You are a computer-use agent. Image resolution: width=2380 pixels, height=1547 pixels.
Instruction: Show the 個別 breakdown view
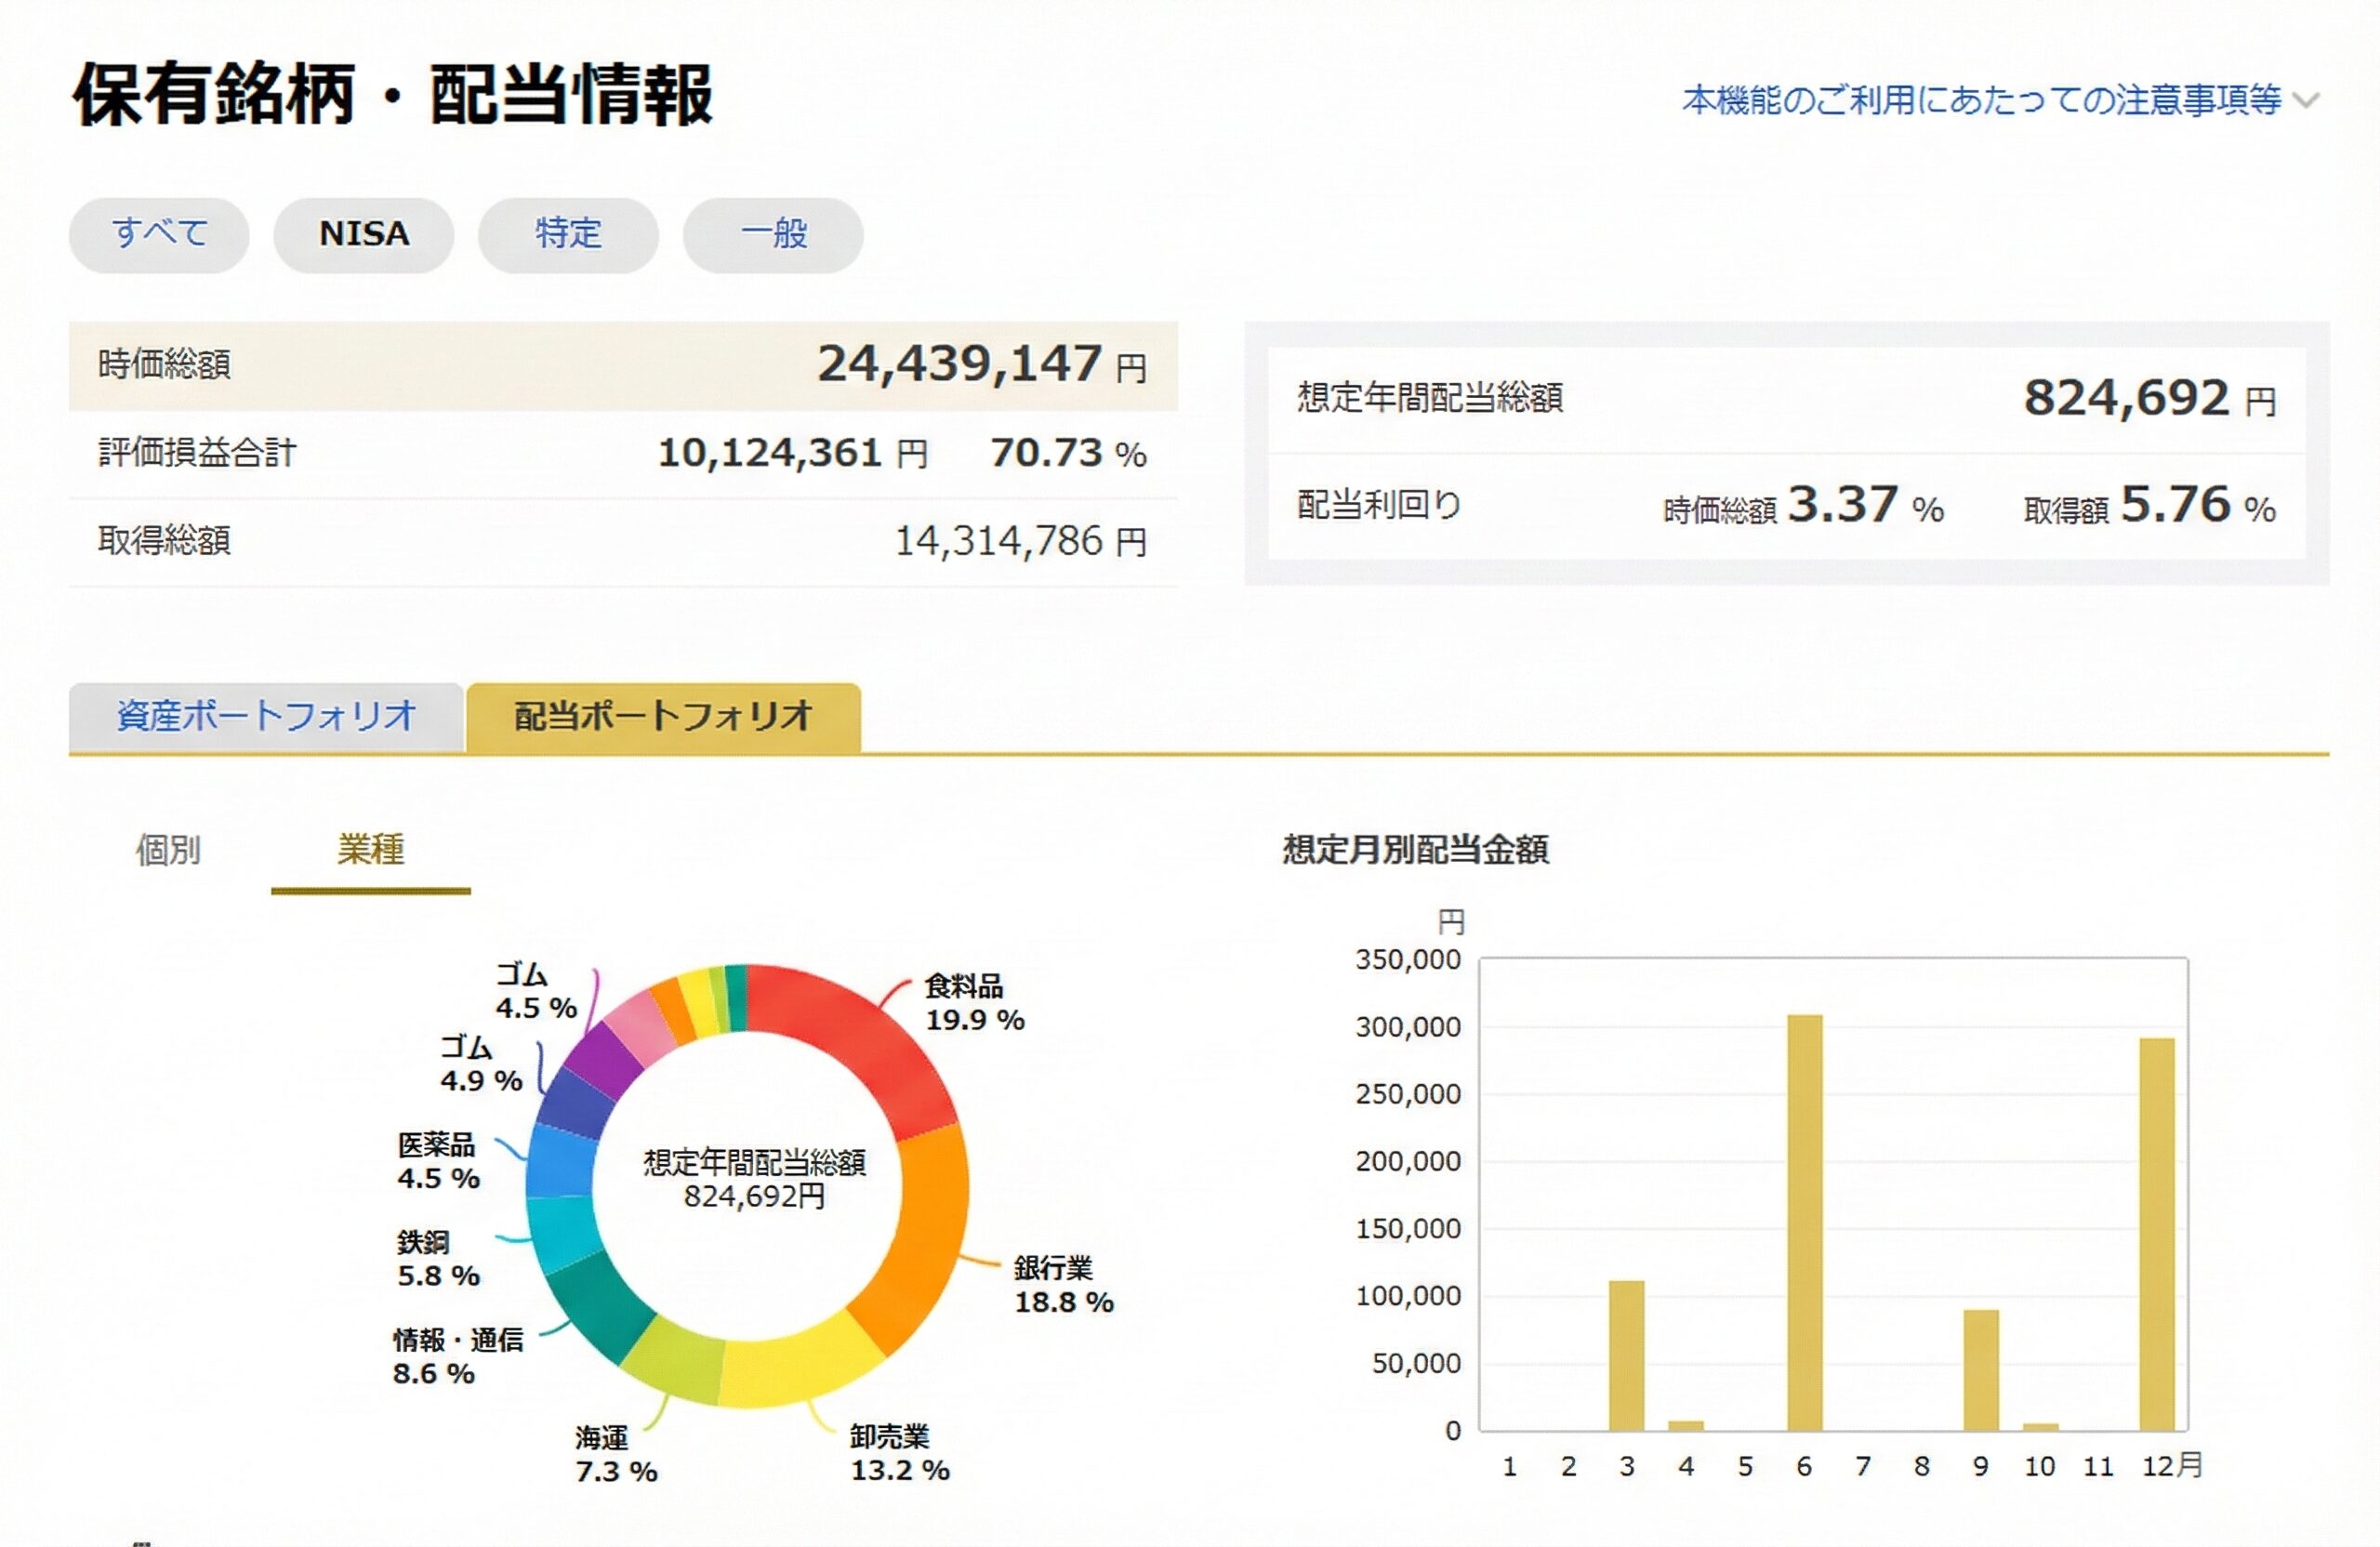pyautogui.click(x=168, y=850)
